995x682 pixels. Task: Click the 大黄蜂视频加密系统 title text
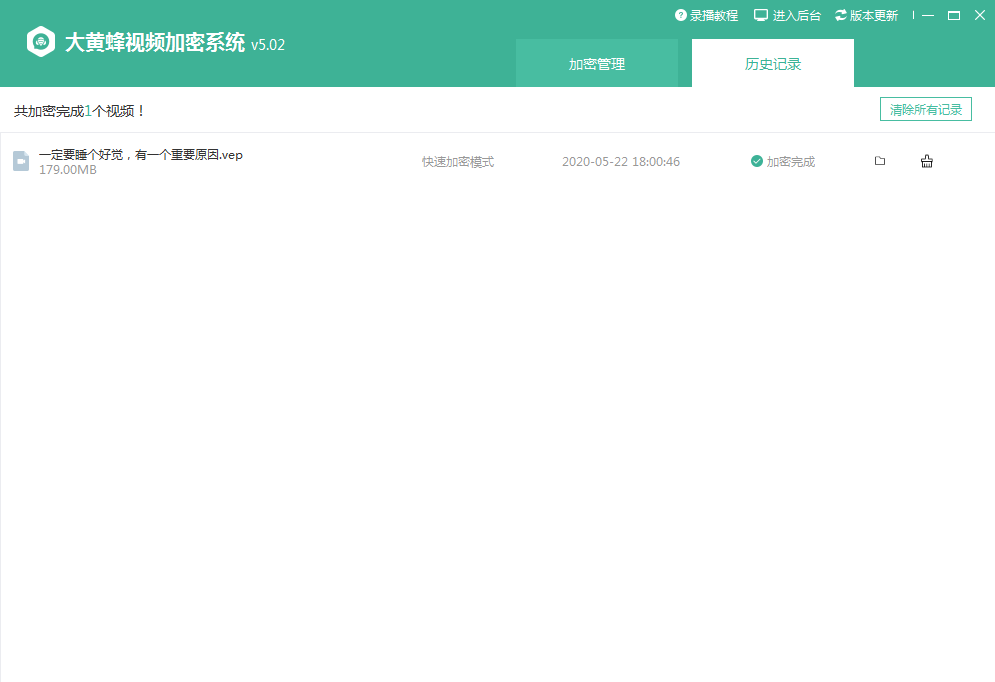click(x=155, y=43)
